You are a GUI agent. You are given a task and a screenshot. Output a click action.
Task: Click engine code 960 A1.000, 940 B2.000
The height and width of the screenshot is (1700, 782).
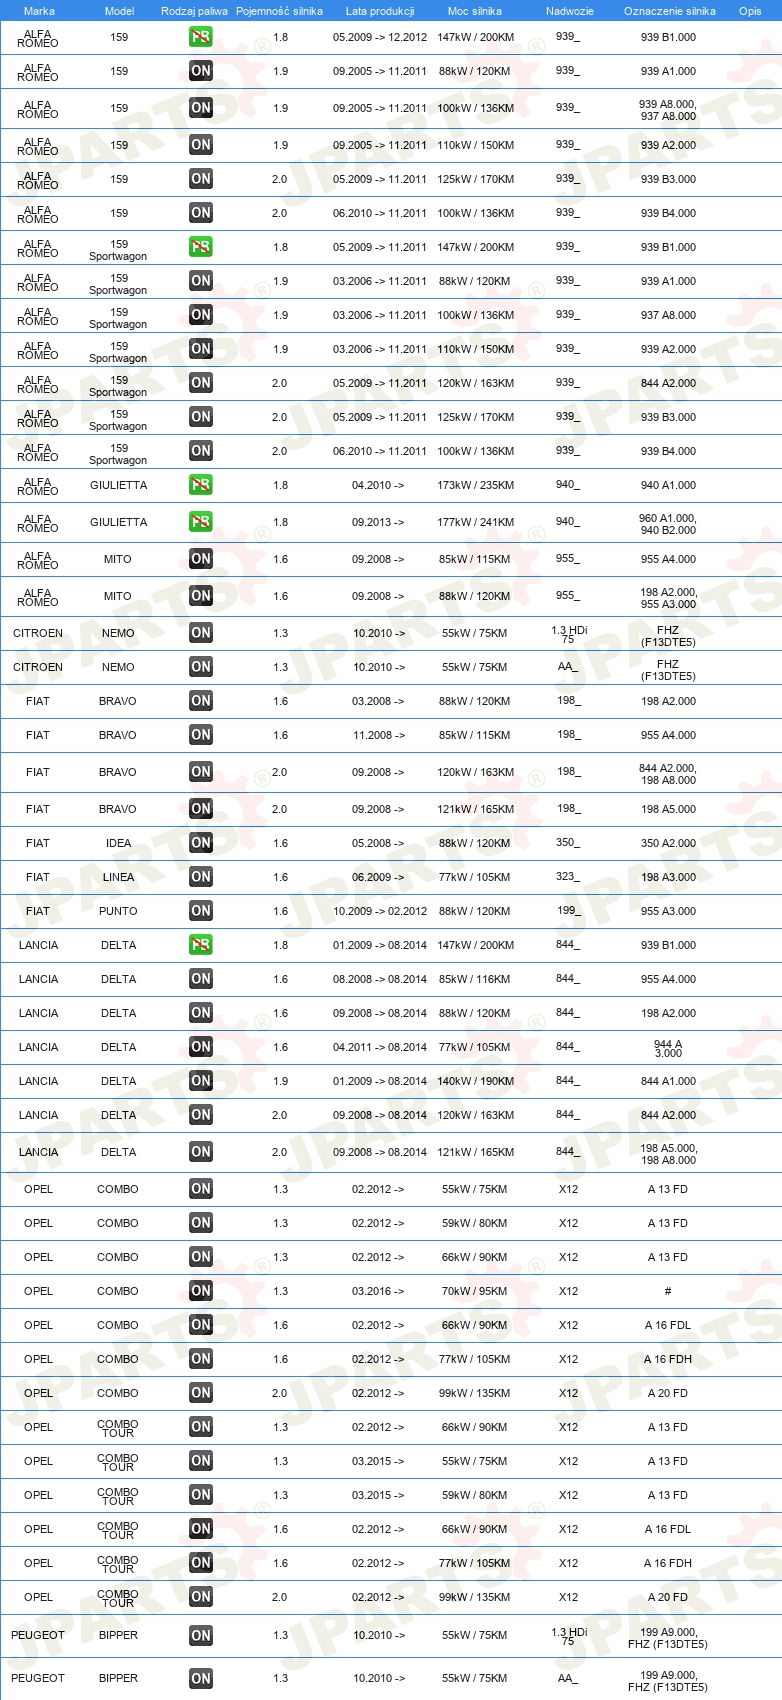tap(668, 524)
